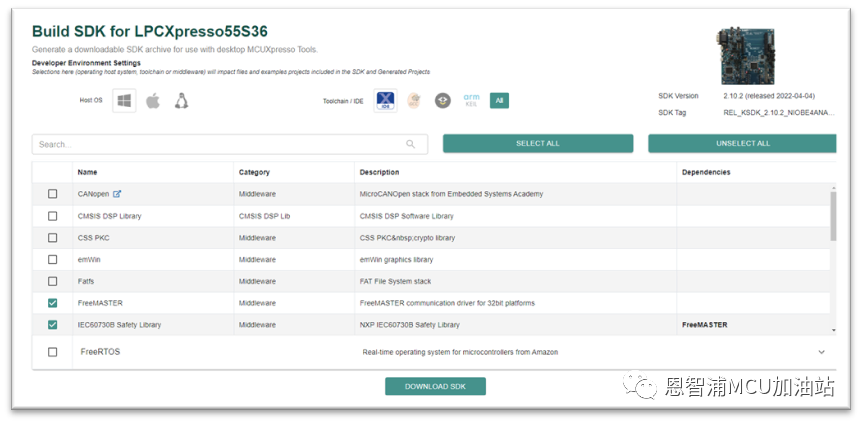Click SDK Version value text

769,96
